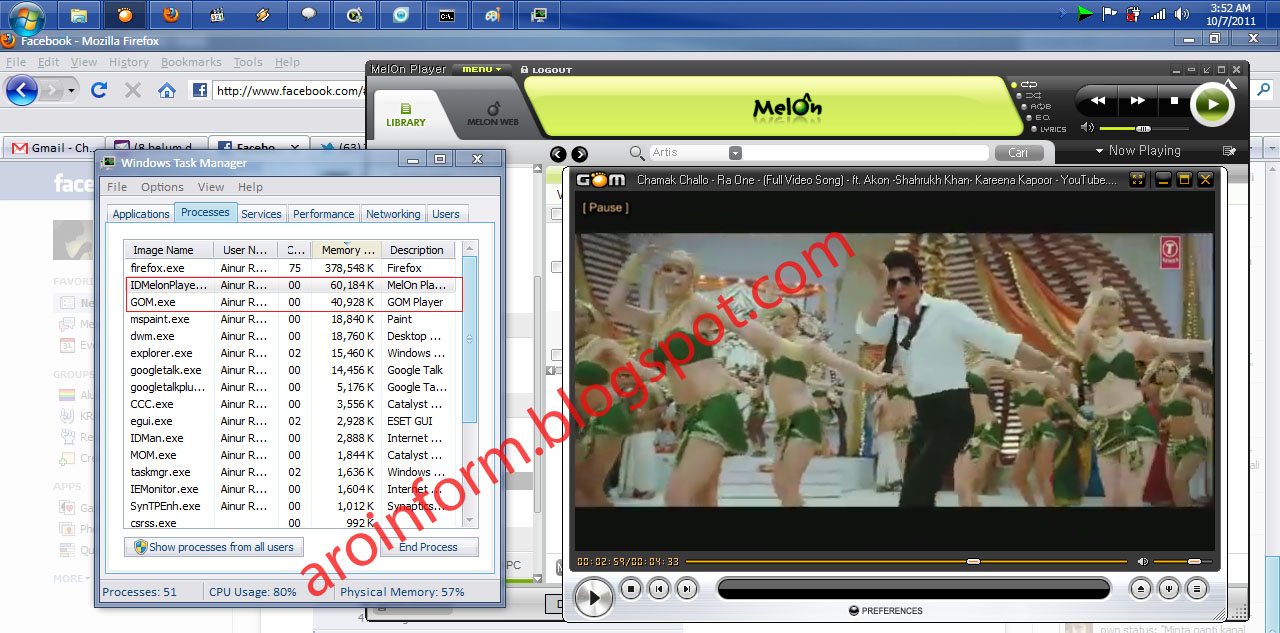Image resolution: width=1280 pixels, height=633 pixels.
Task: Switch to the MelOn LIBRARY tab
Action: (406, 114)
